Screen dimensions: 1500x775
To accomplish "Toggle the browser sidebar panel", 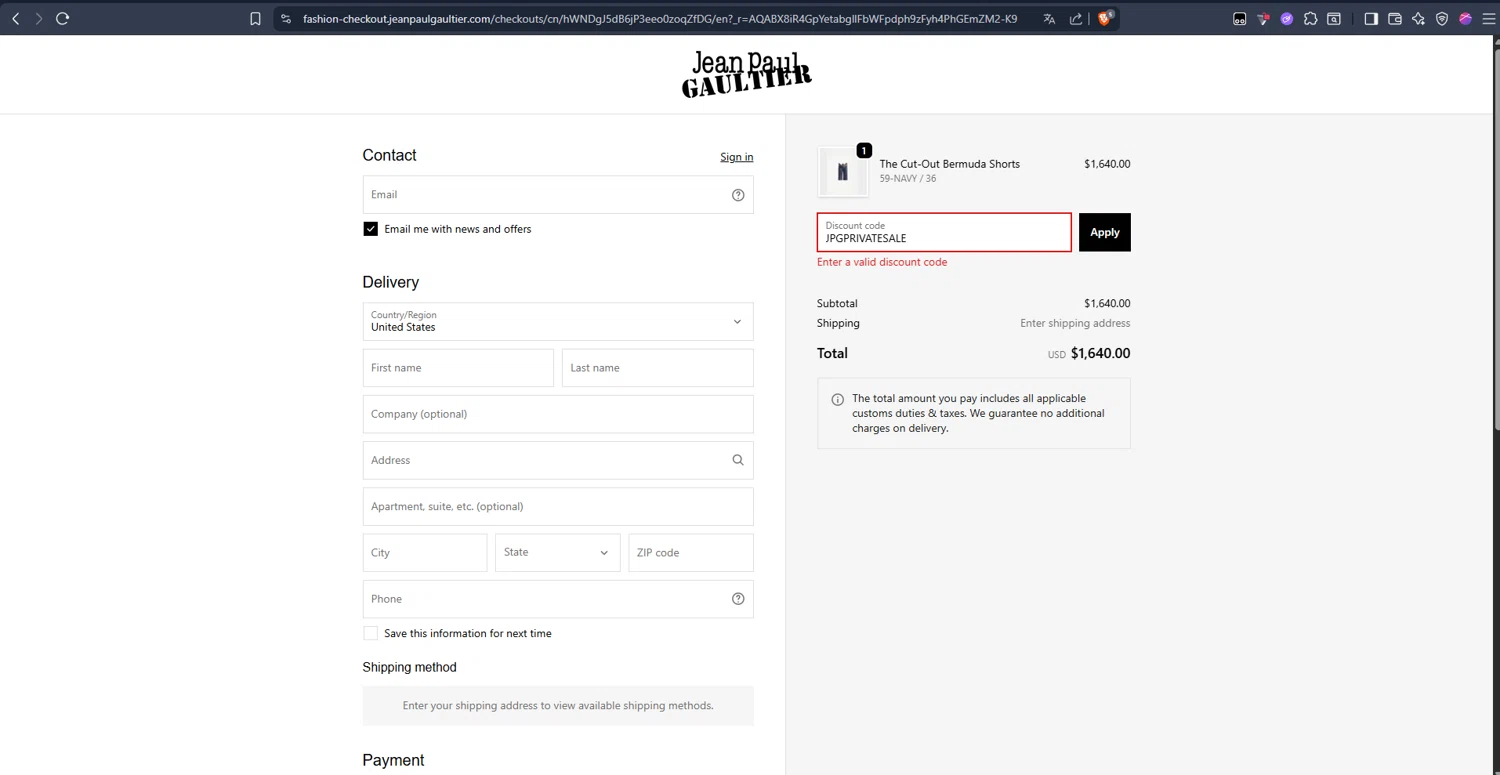I will point(1371,18).
